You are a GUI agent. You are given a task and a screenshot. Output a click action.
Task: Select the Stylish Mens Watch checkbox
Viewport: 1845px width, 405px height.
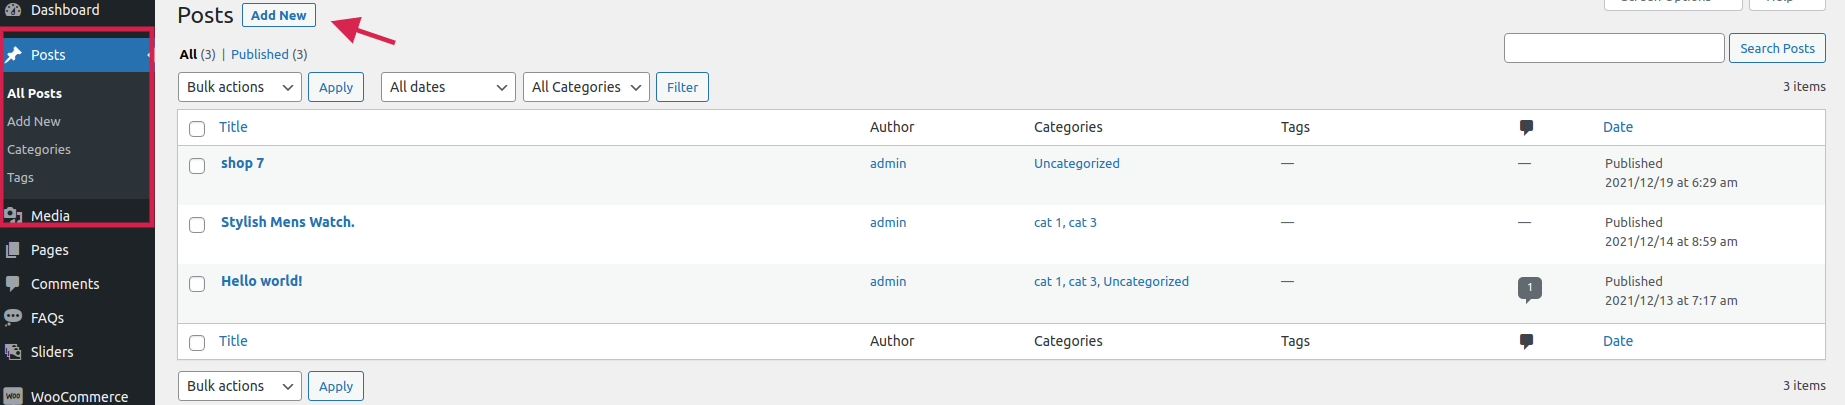click(197, 225)
